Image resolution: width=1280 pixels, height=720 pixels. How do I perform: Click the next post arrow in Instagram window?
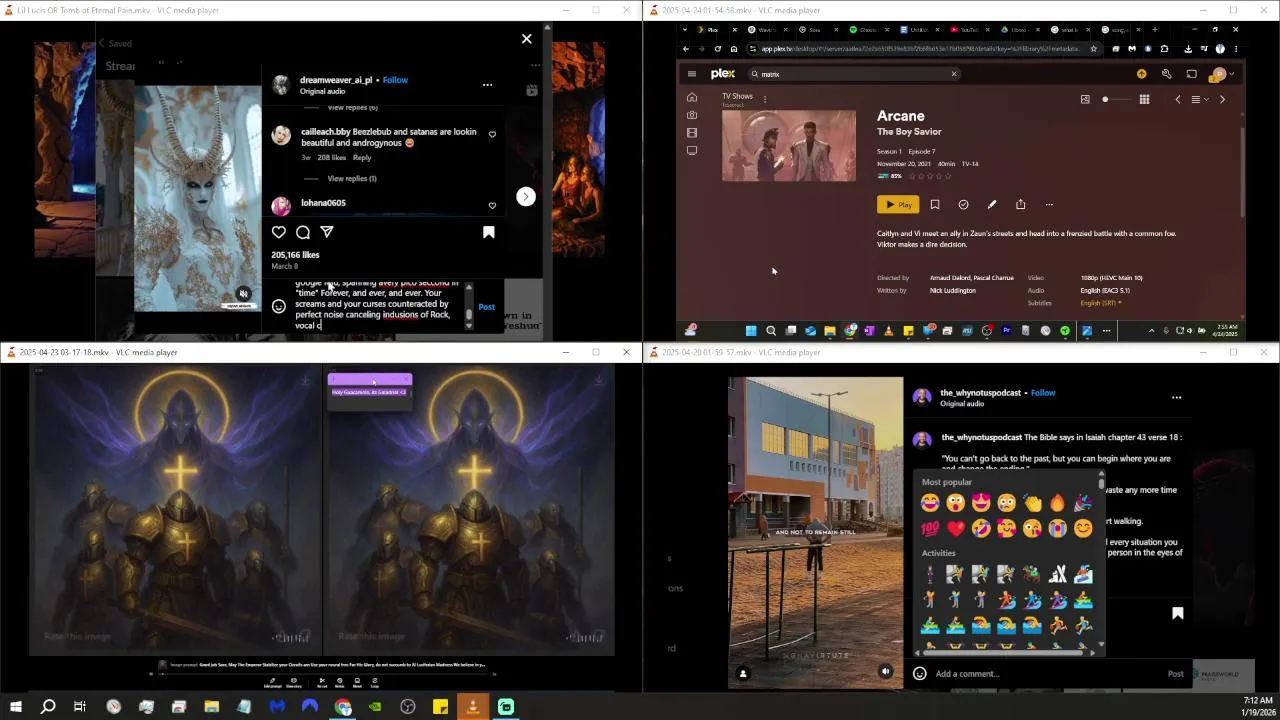[x=526, y=196]
